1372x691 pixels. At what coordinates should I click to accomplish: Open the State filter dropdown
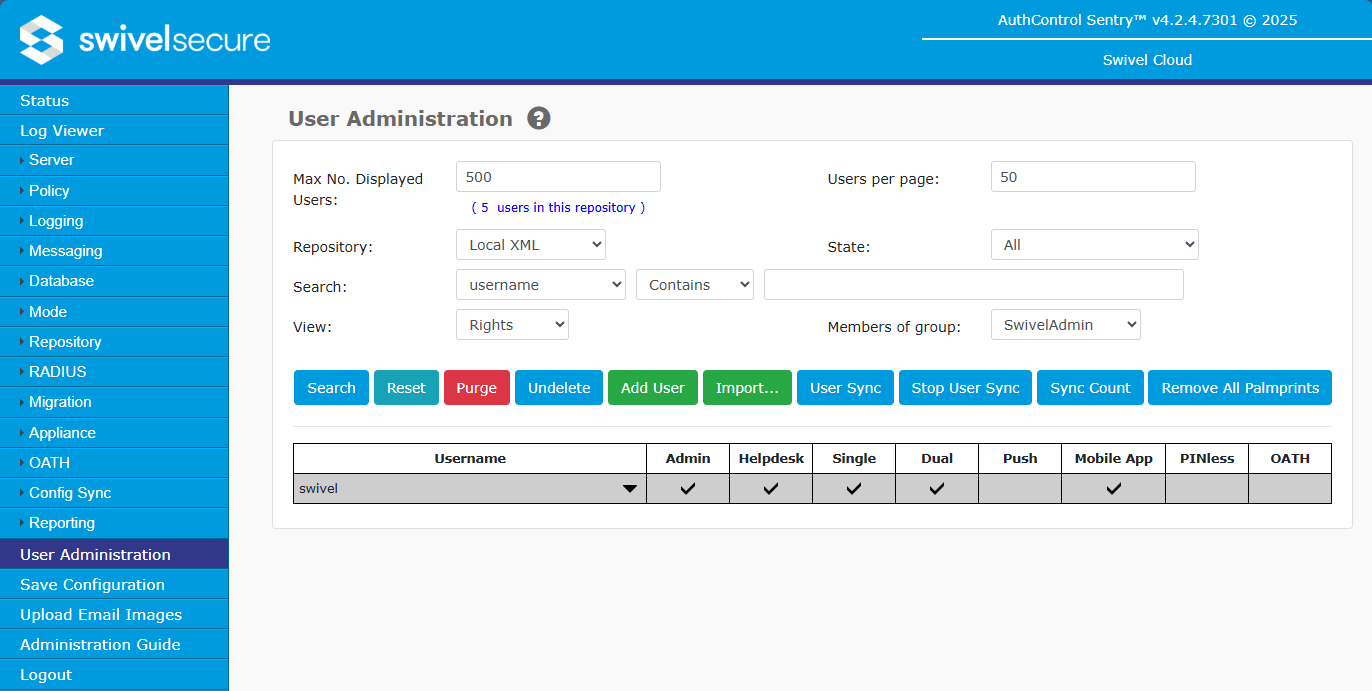pos(1094,244)
